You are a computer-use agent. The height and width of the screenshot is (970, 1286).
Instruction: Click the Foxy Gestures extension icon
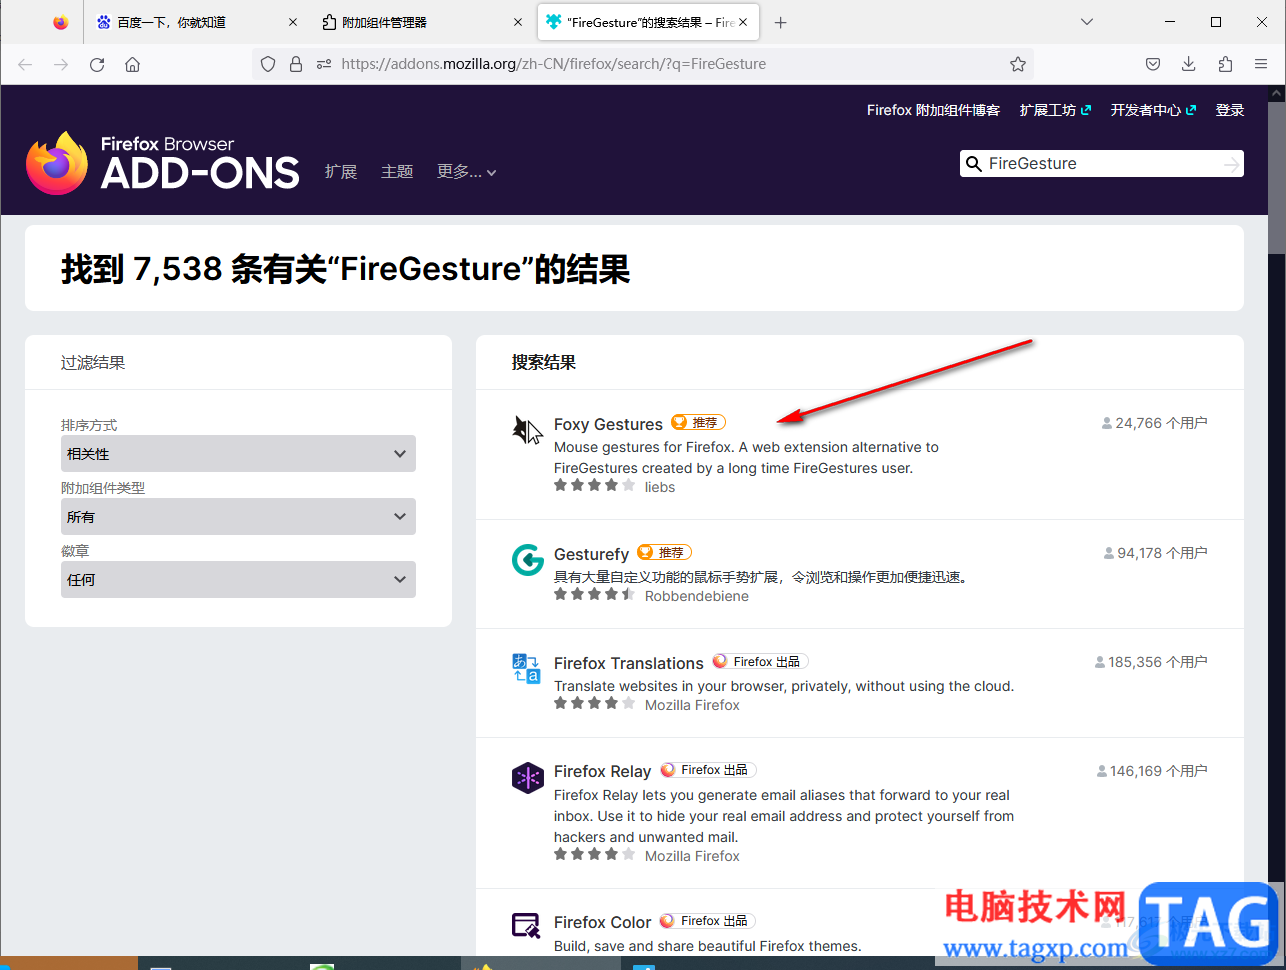coord(527,430)
